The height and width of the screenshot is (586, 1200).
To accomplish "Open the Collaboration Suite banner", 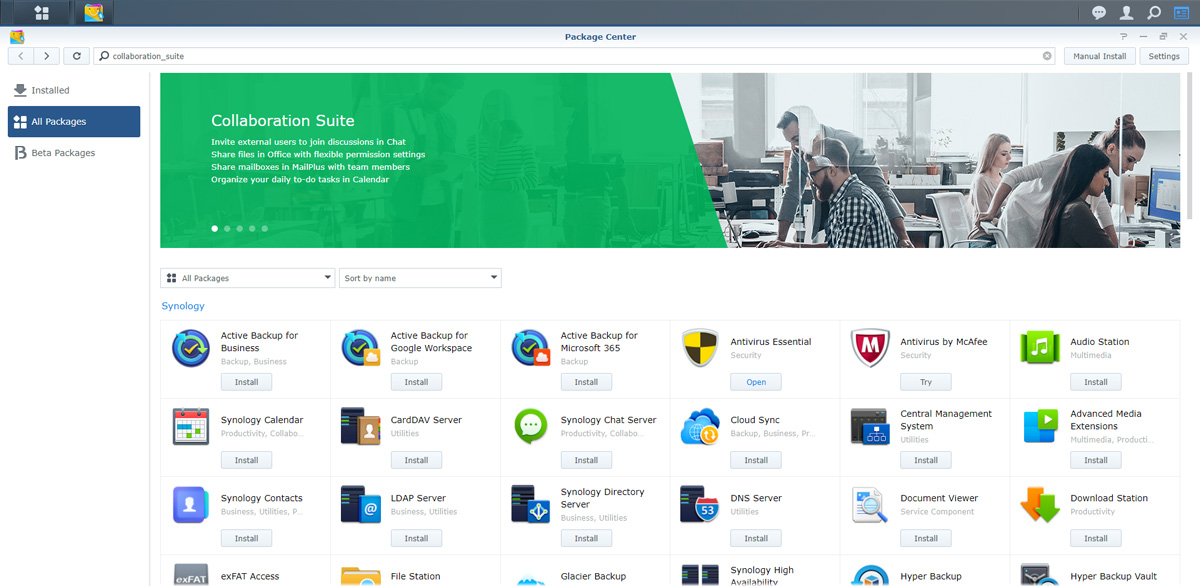I will pyautogui.click(x=670, y=160).
